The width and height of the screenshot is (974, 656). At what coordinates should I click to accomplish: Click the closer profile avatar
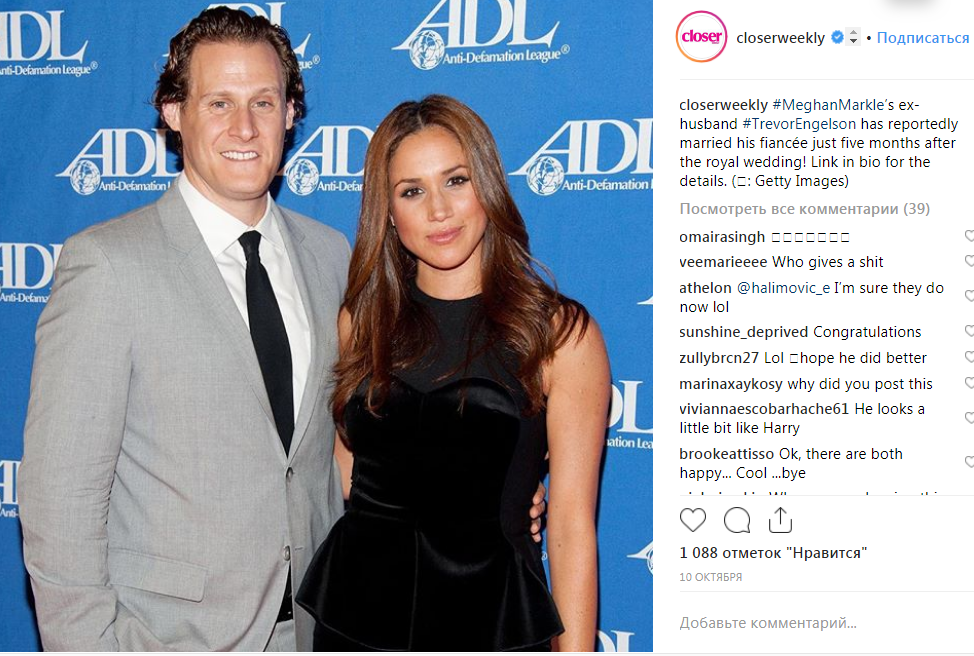pyautogui.click(x=701, y=37)
